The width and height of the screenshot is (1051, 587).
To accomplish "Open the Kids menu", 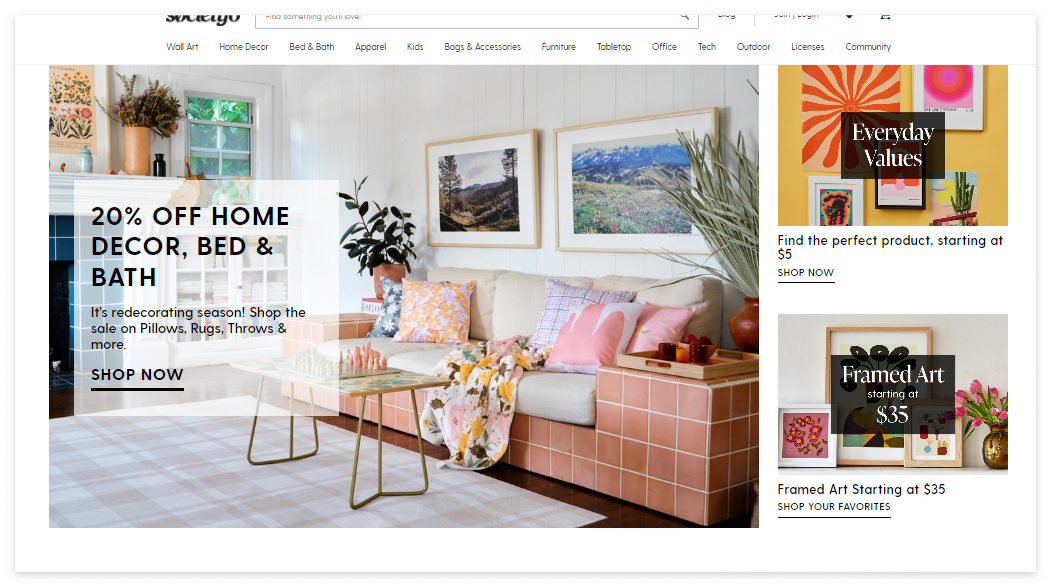I will tap(415, 47).
